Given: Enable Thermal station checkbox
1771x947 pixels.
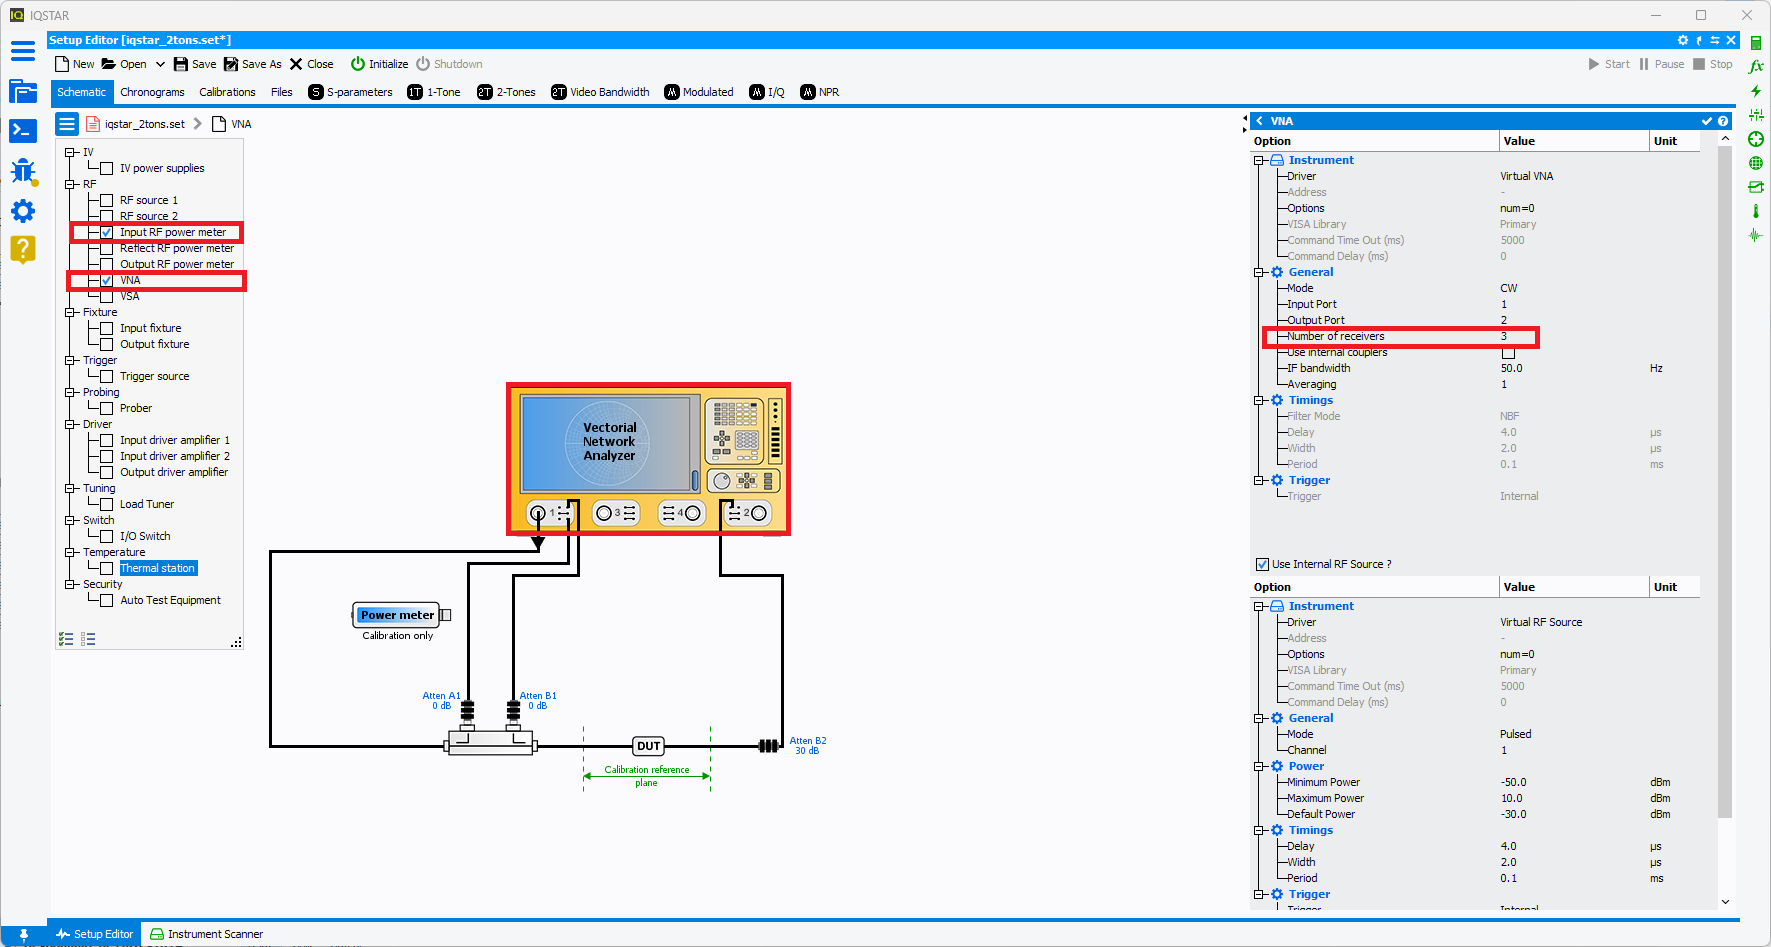Looking at the screenshot, I should pyautogui.click(x=106, y=568).
